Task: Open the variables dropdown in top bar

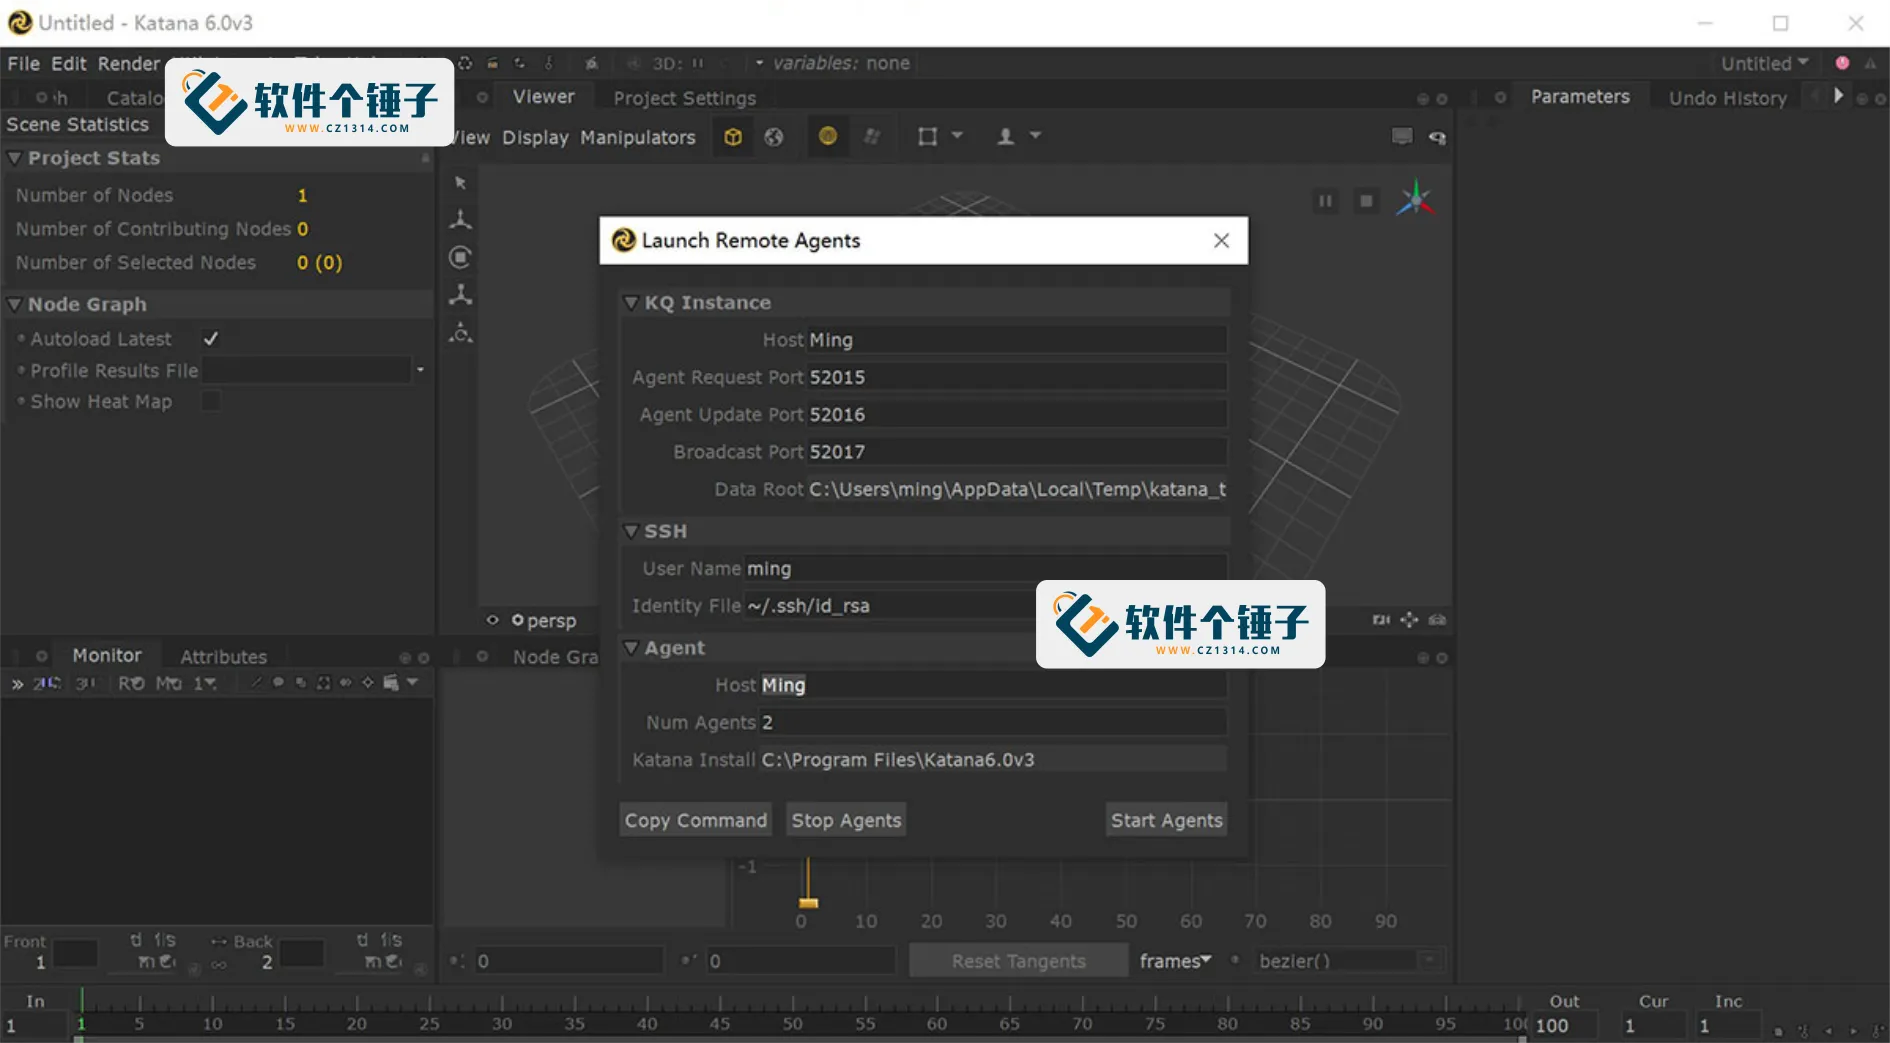Action: coord(760,63)
